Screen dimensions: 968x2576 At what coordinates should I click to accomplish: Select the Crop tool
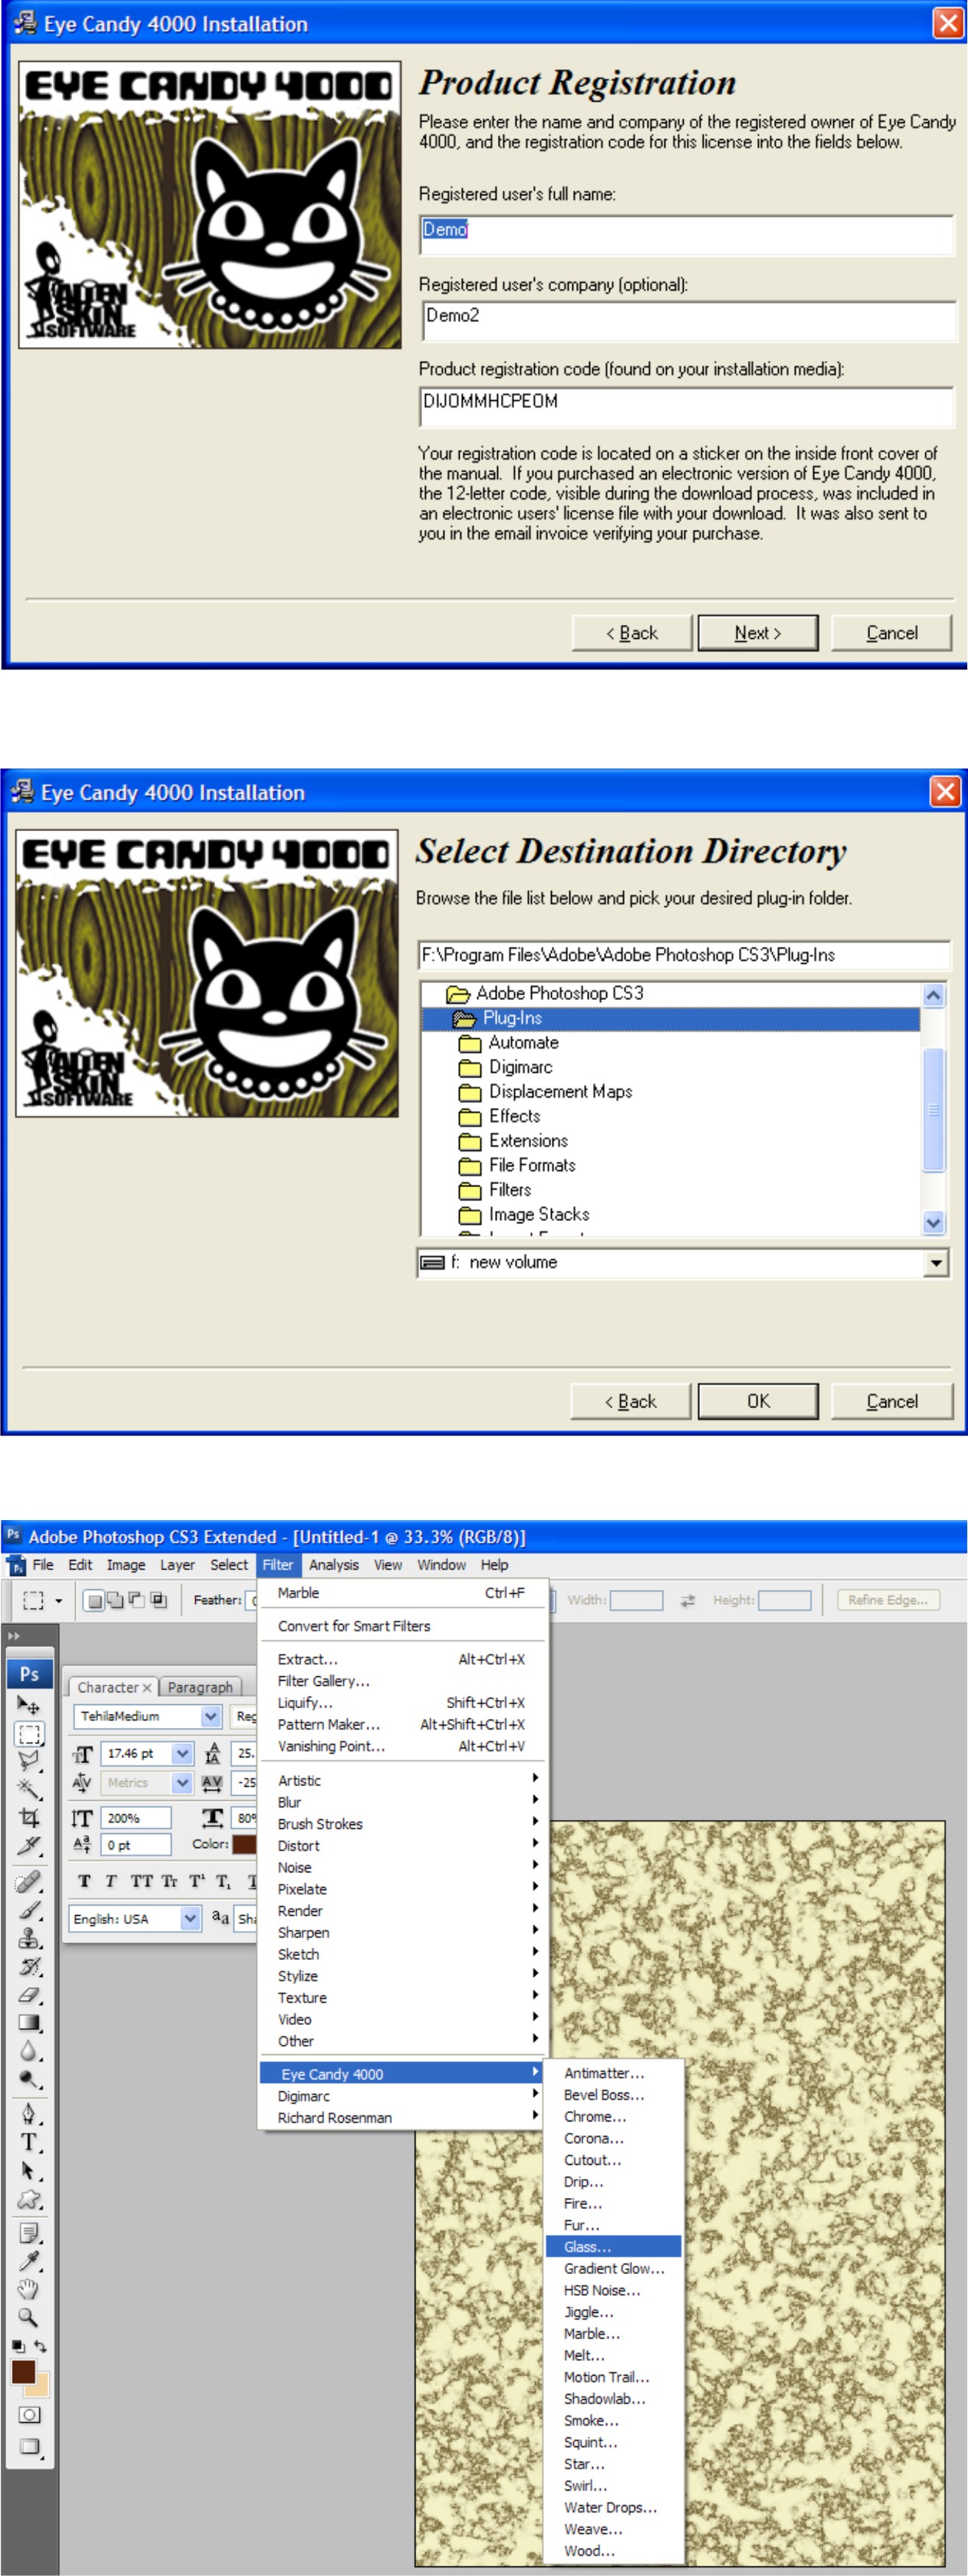pyautogui.click(x=28, y=1818)
